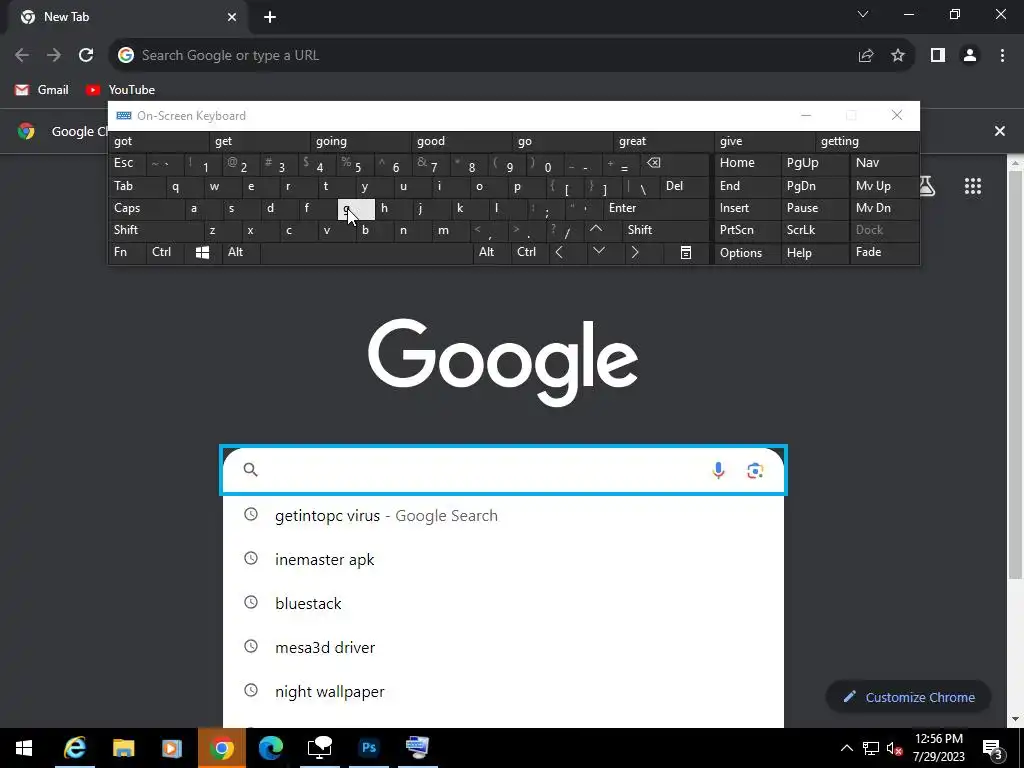Open Chrome's three-dot menu
The image size is (1024, 768).
(x=1002, y=56)
